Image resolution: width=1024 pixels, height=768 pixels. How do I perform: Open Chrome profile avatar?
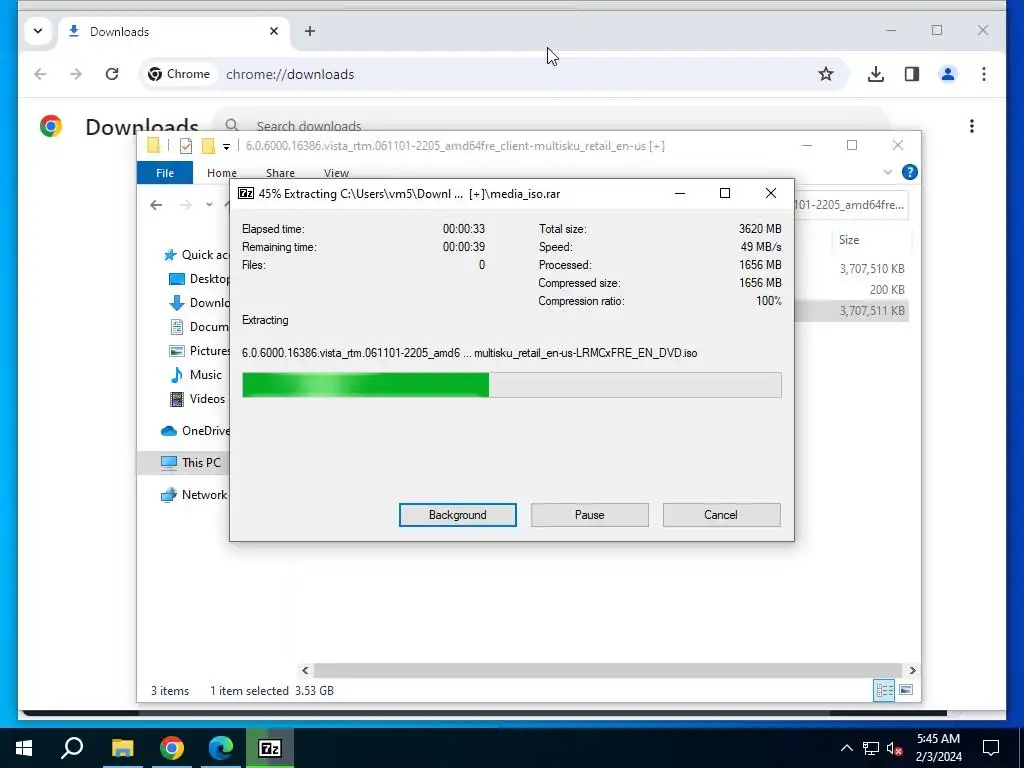(948, 74)
